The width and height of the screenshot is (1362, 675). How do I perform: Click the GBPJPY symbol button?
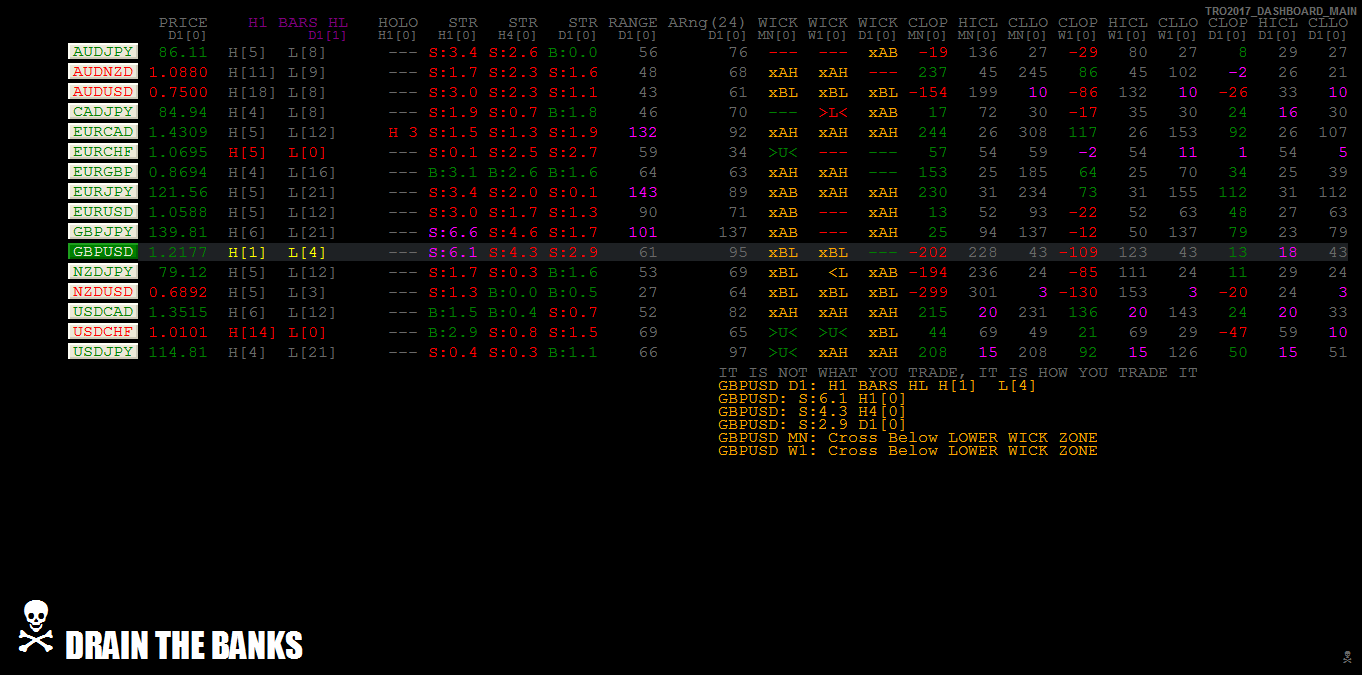(x=103, y=231)
